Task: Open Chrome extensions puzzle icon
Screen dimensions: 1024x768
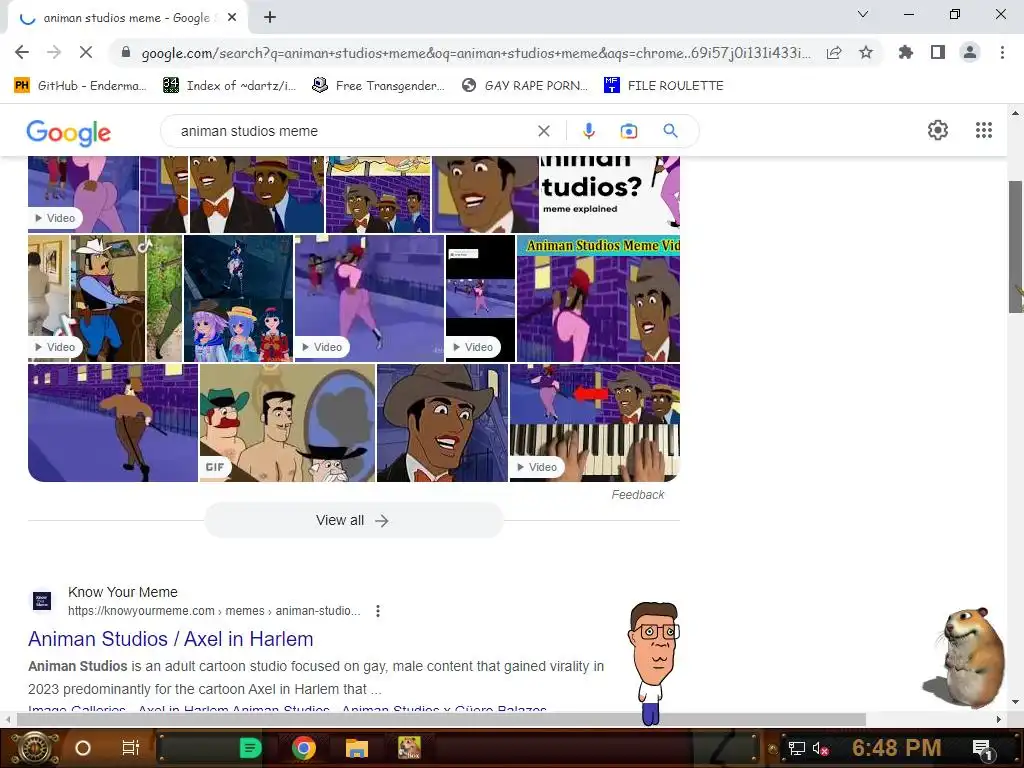Action: tap(906, 52)
